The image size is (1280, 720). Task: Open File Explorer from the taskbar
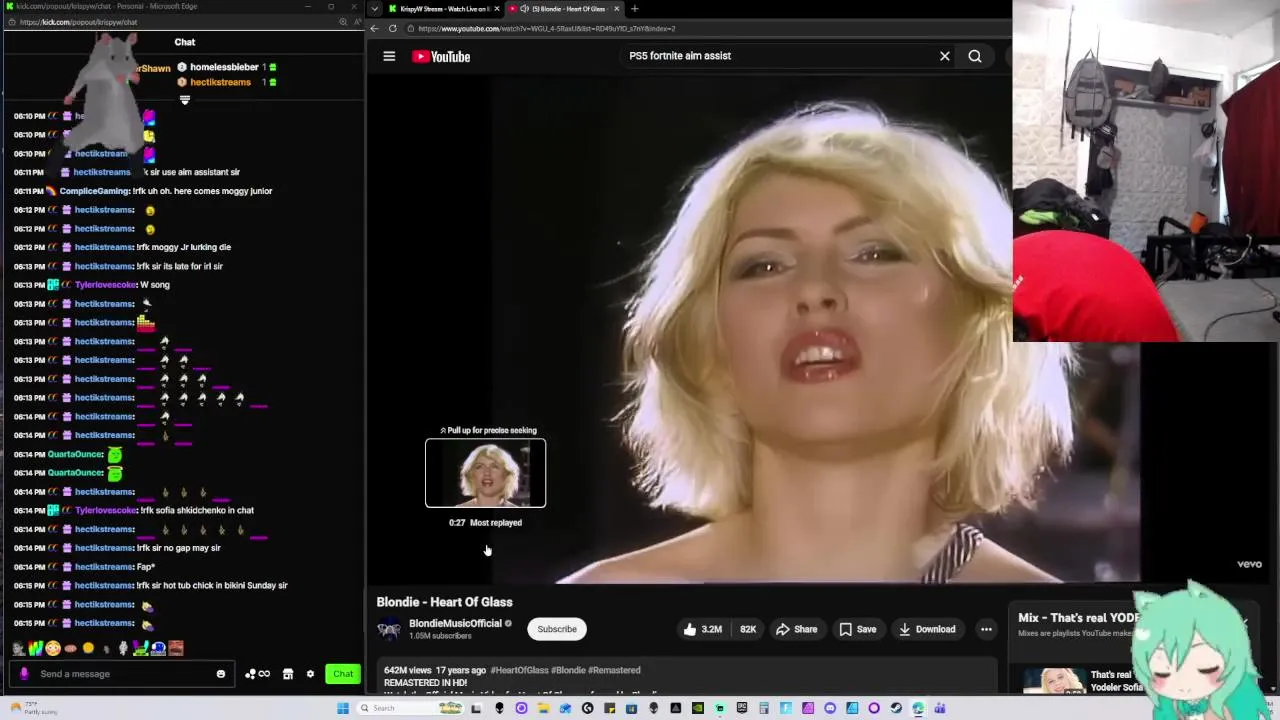543,708
